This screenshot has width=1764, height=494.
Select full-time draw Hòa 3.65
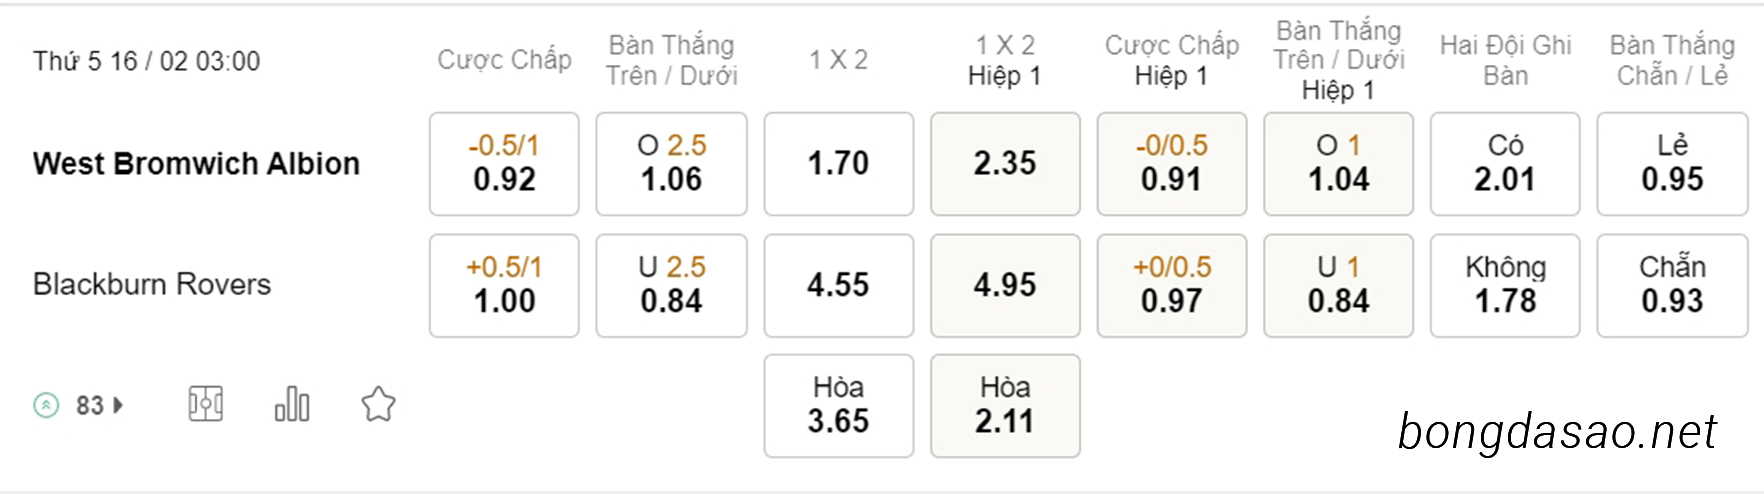[x=839, y=405]
